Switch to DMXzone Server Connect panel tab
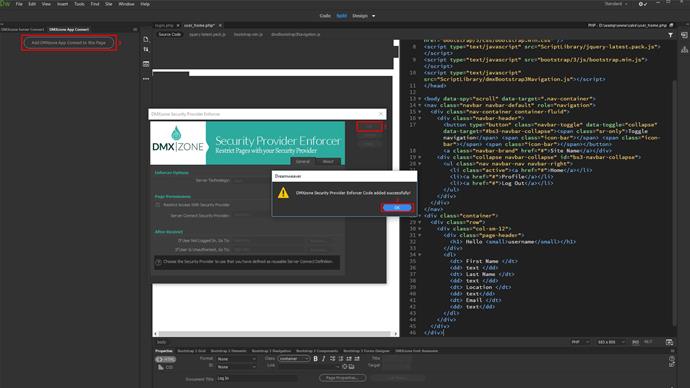The height and width of the screenshot is (388, 690). (22, 29)
